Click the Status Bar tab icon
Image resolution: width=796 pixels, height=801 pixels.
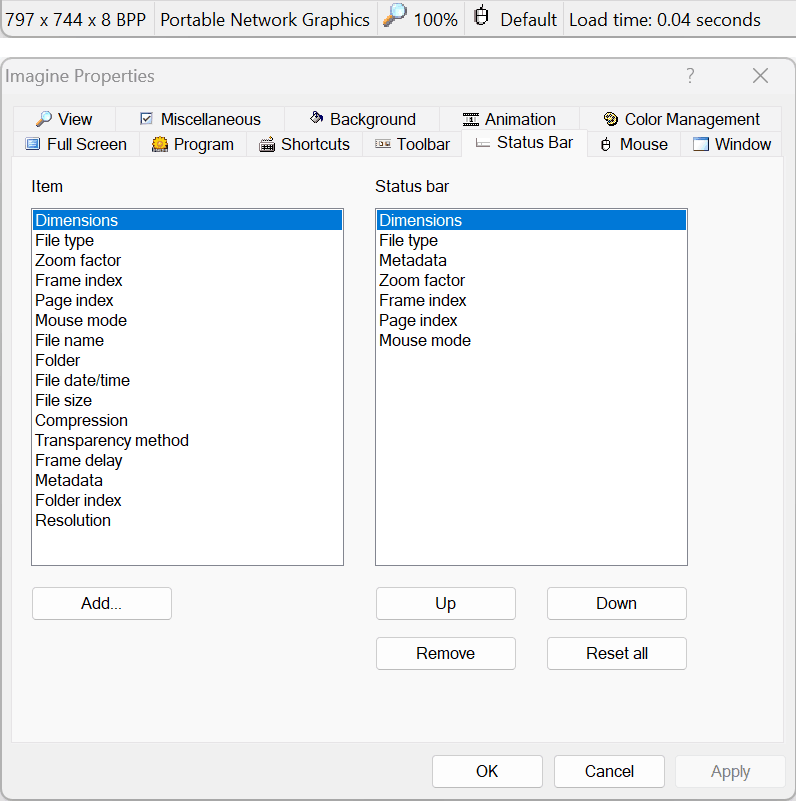(x=482, y=143)
